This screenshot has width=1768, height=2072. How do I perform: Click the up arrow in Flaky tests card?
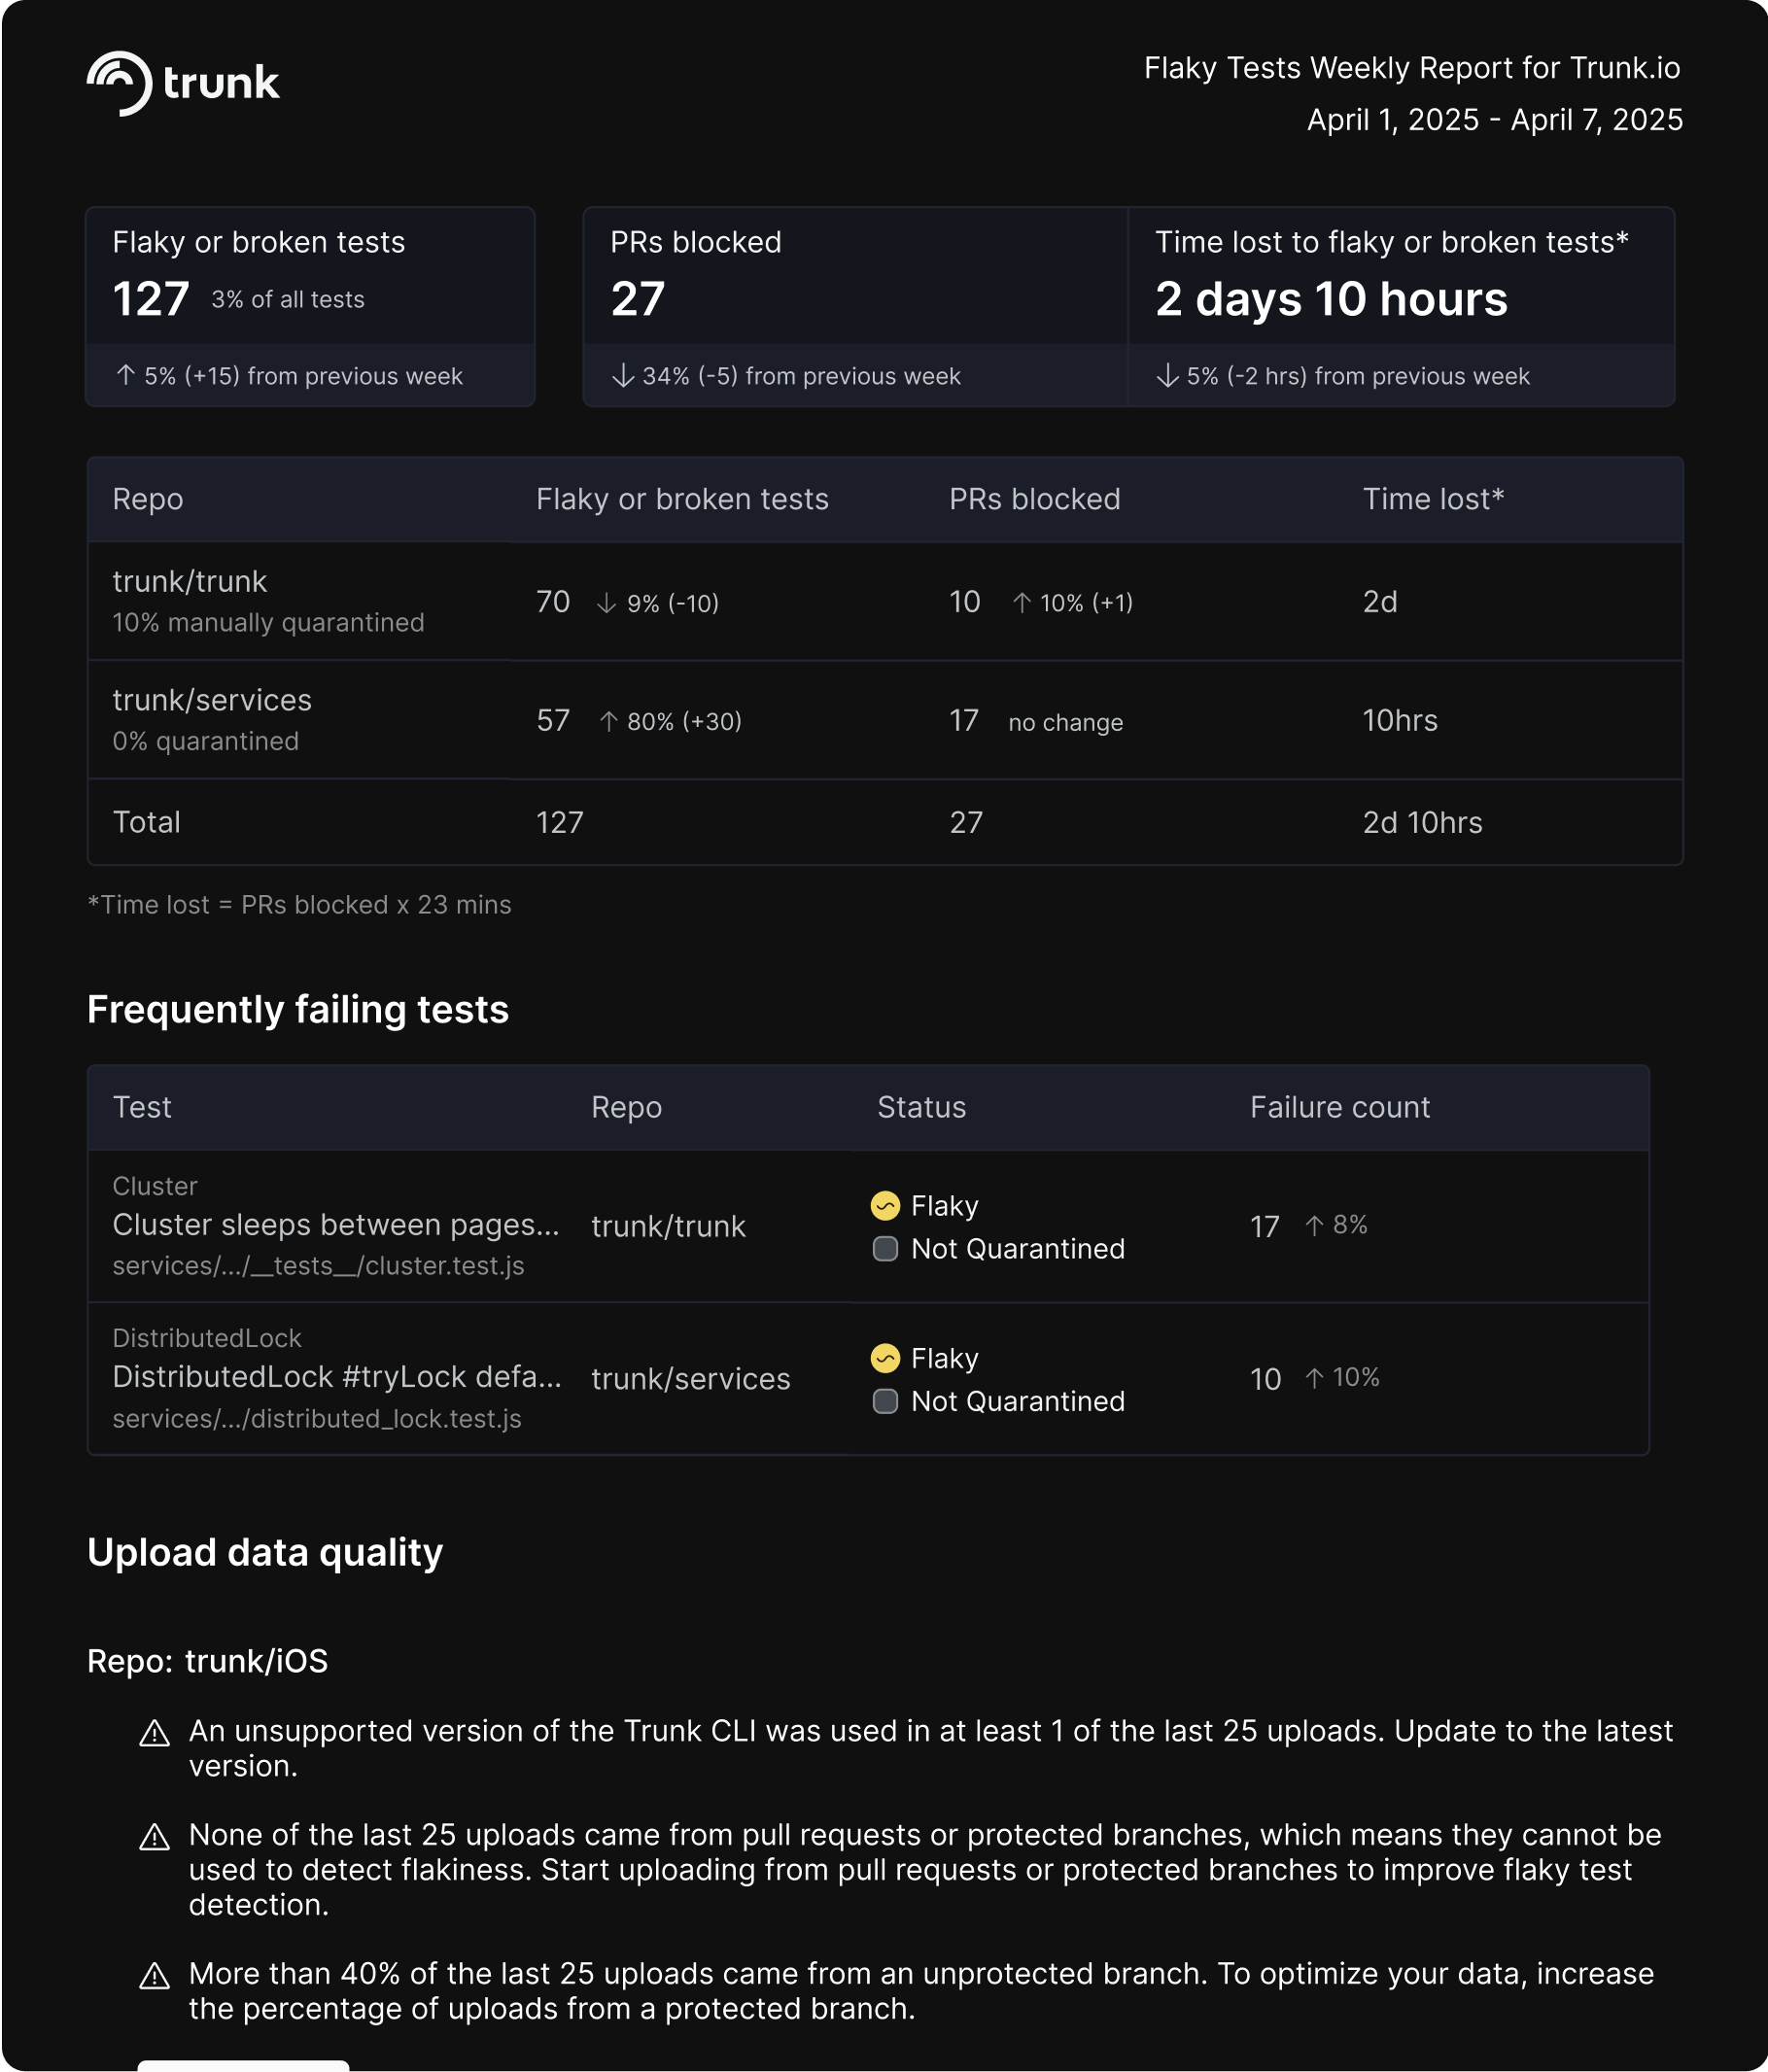click(125, 375)
